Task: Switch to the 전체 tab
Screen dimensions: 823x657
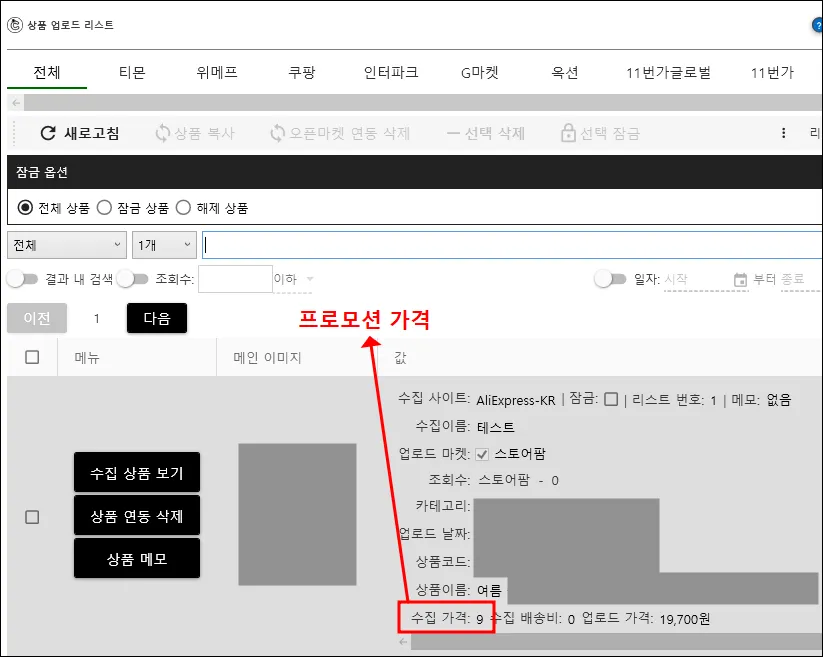Action: (47, 72)
